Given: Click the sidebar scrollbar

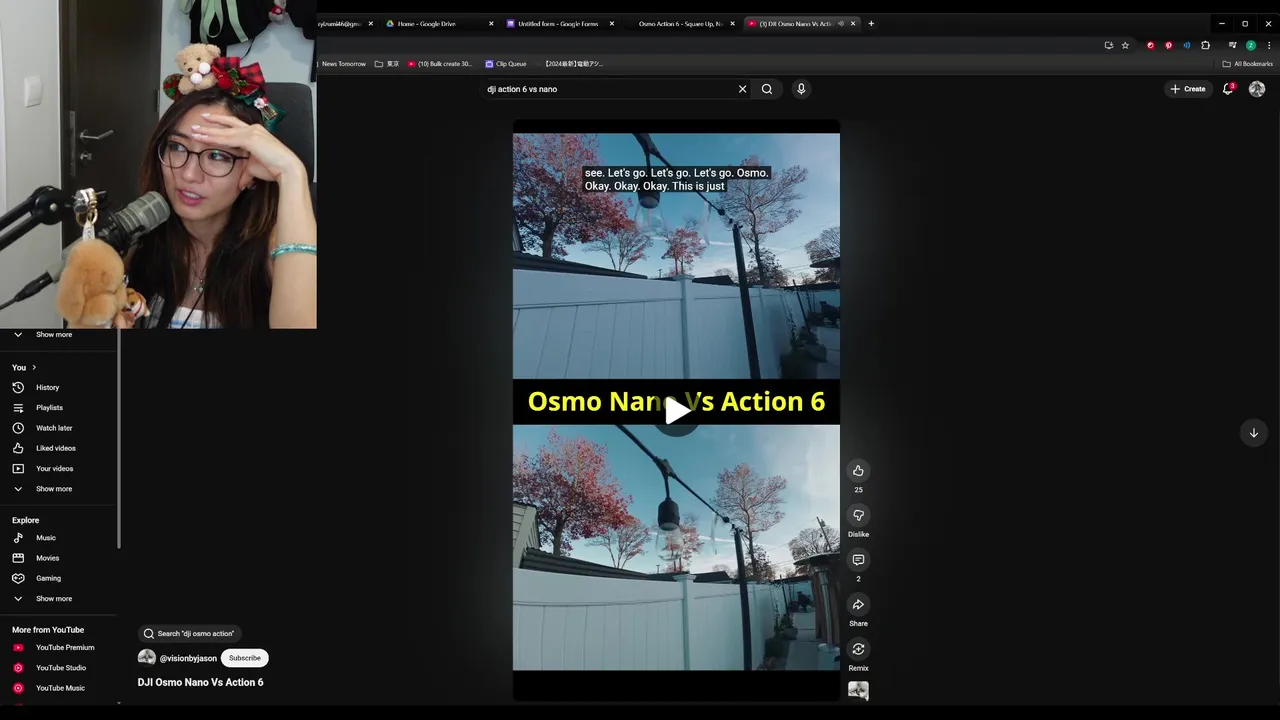Looking at the screenshot, I should point(119,440).
